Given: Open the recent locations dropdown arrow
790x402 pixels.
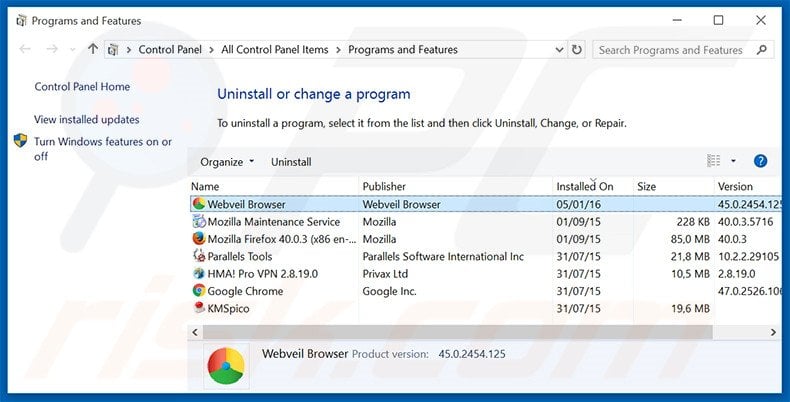Looking at the screenshot, I should pos(73,49).
